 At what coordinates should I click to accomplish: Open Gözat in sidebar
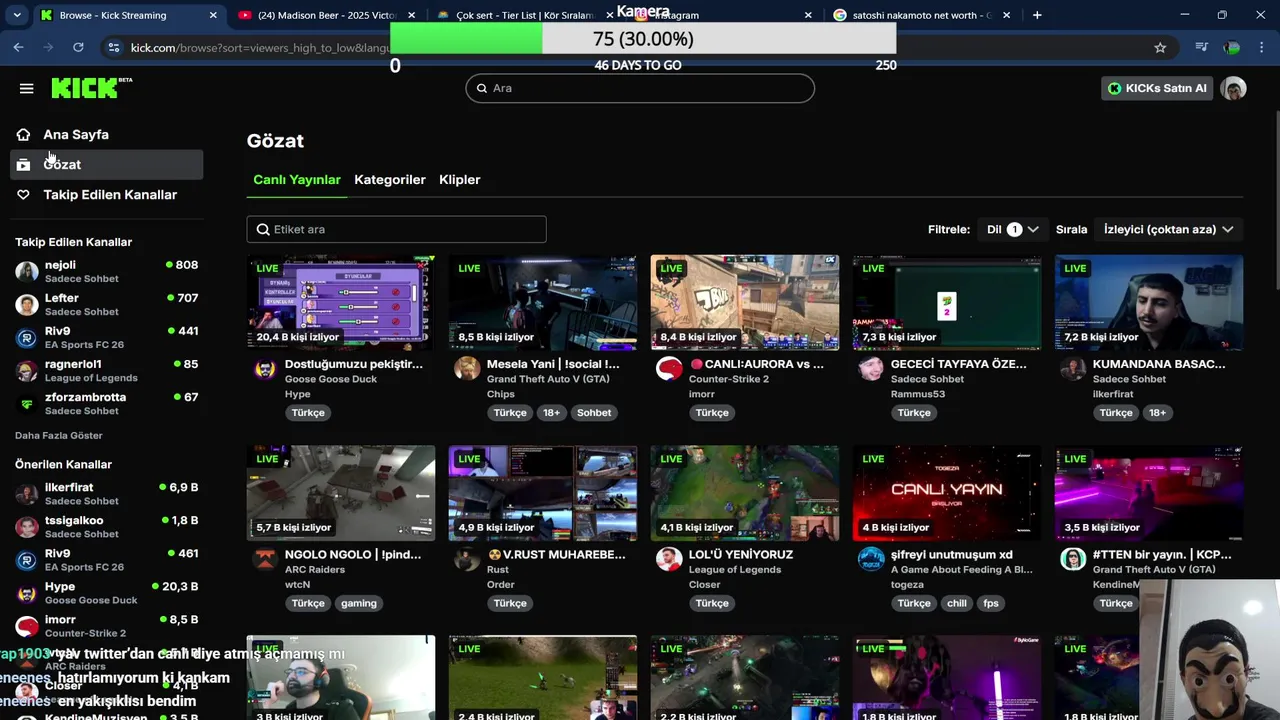pos(107,164)
